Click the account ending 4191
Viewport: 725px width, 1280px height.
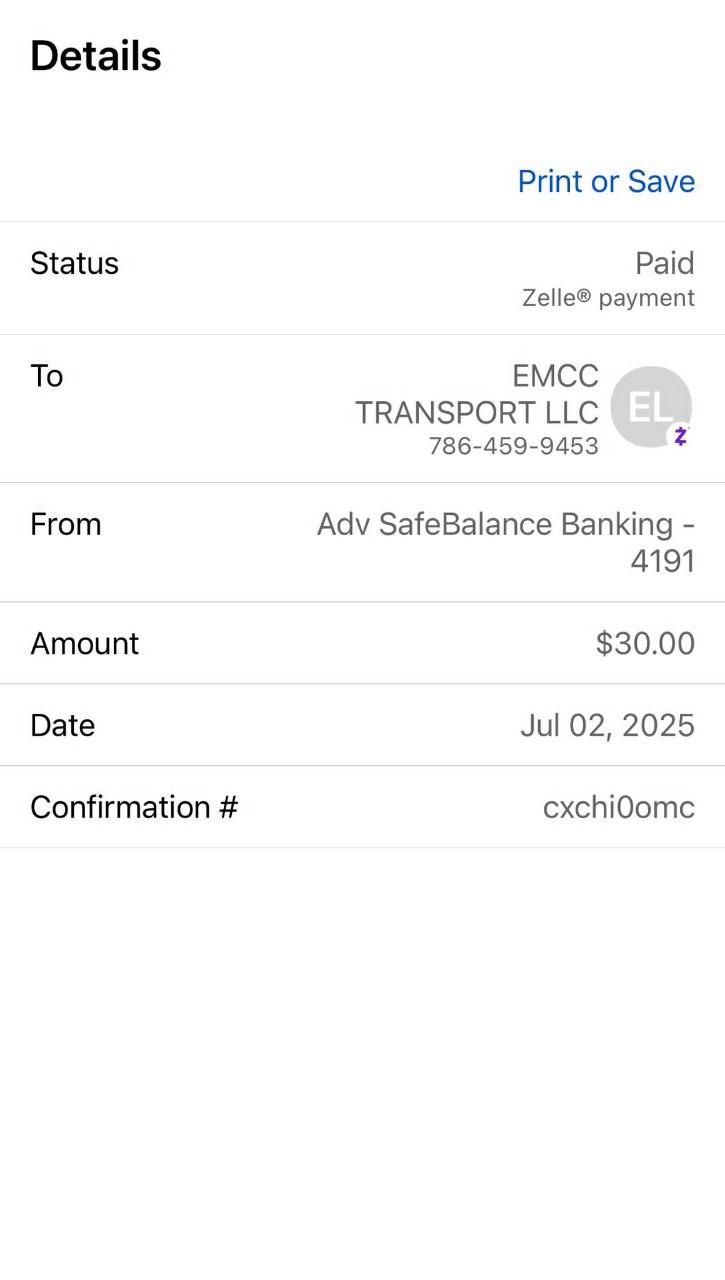(662, 561)
